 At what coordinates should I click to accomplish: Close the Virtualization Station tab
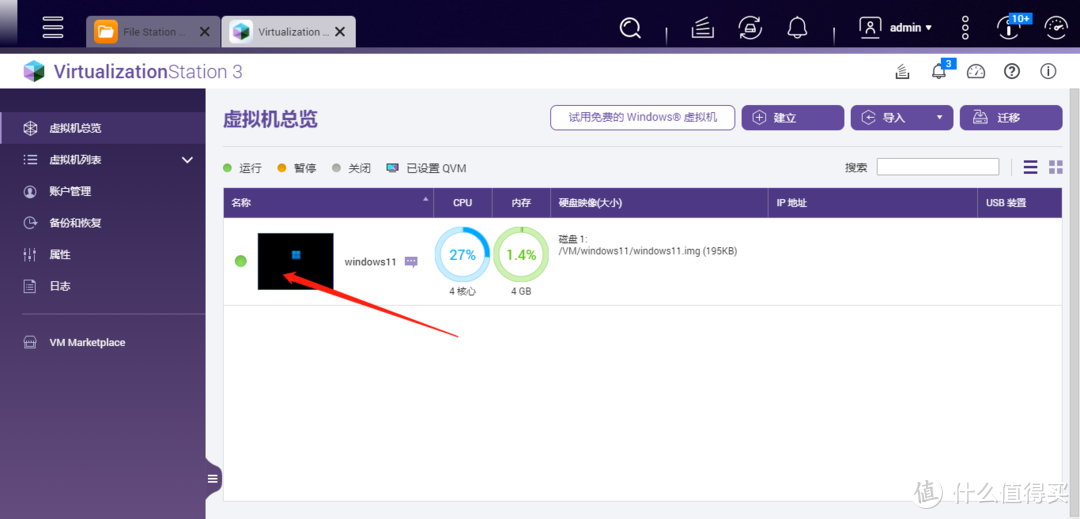point(340,32)
